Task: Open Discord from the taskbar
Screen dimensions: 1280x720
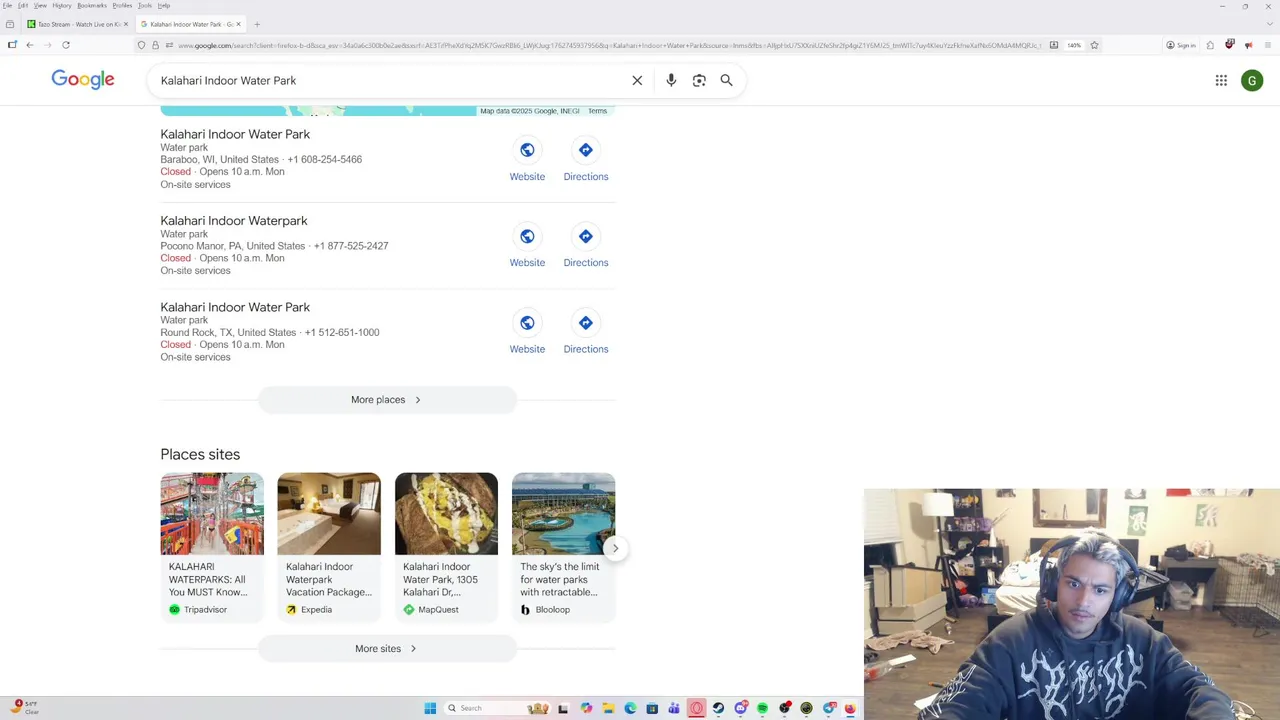Action: pos(741,708)
